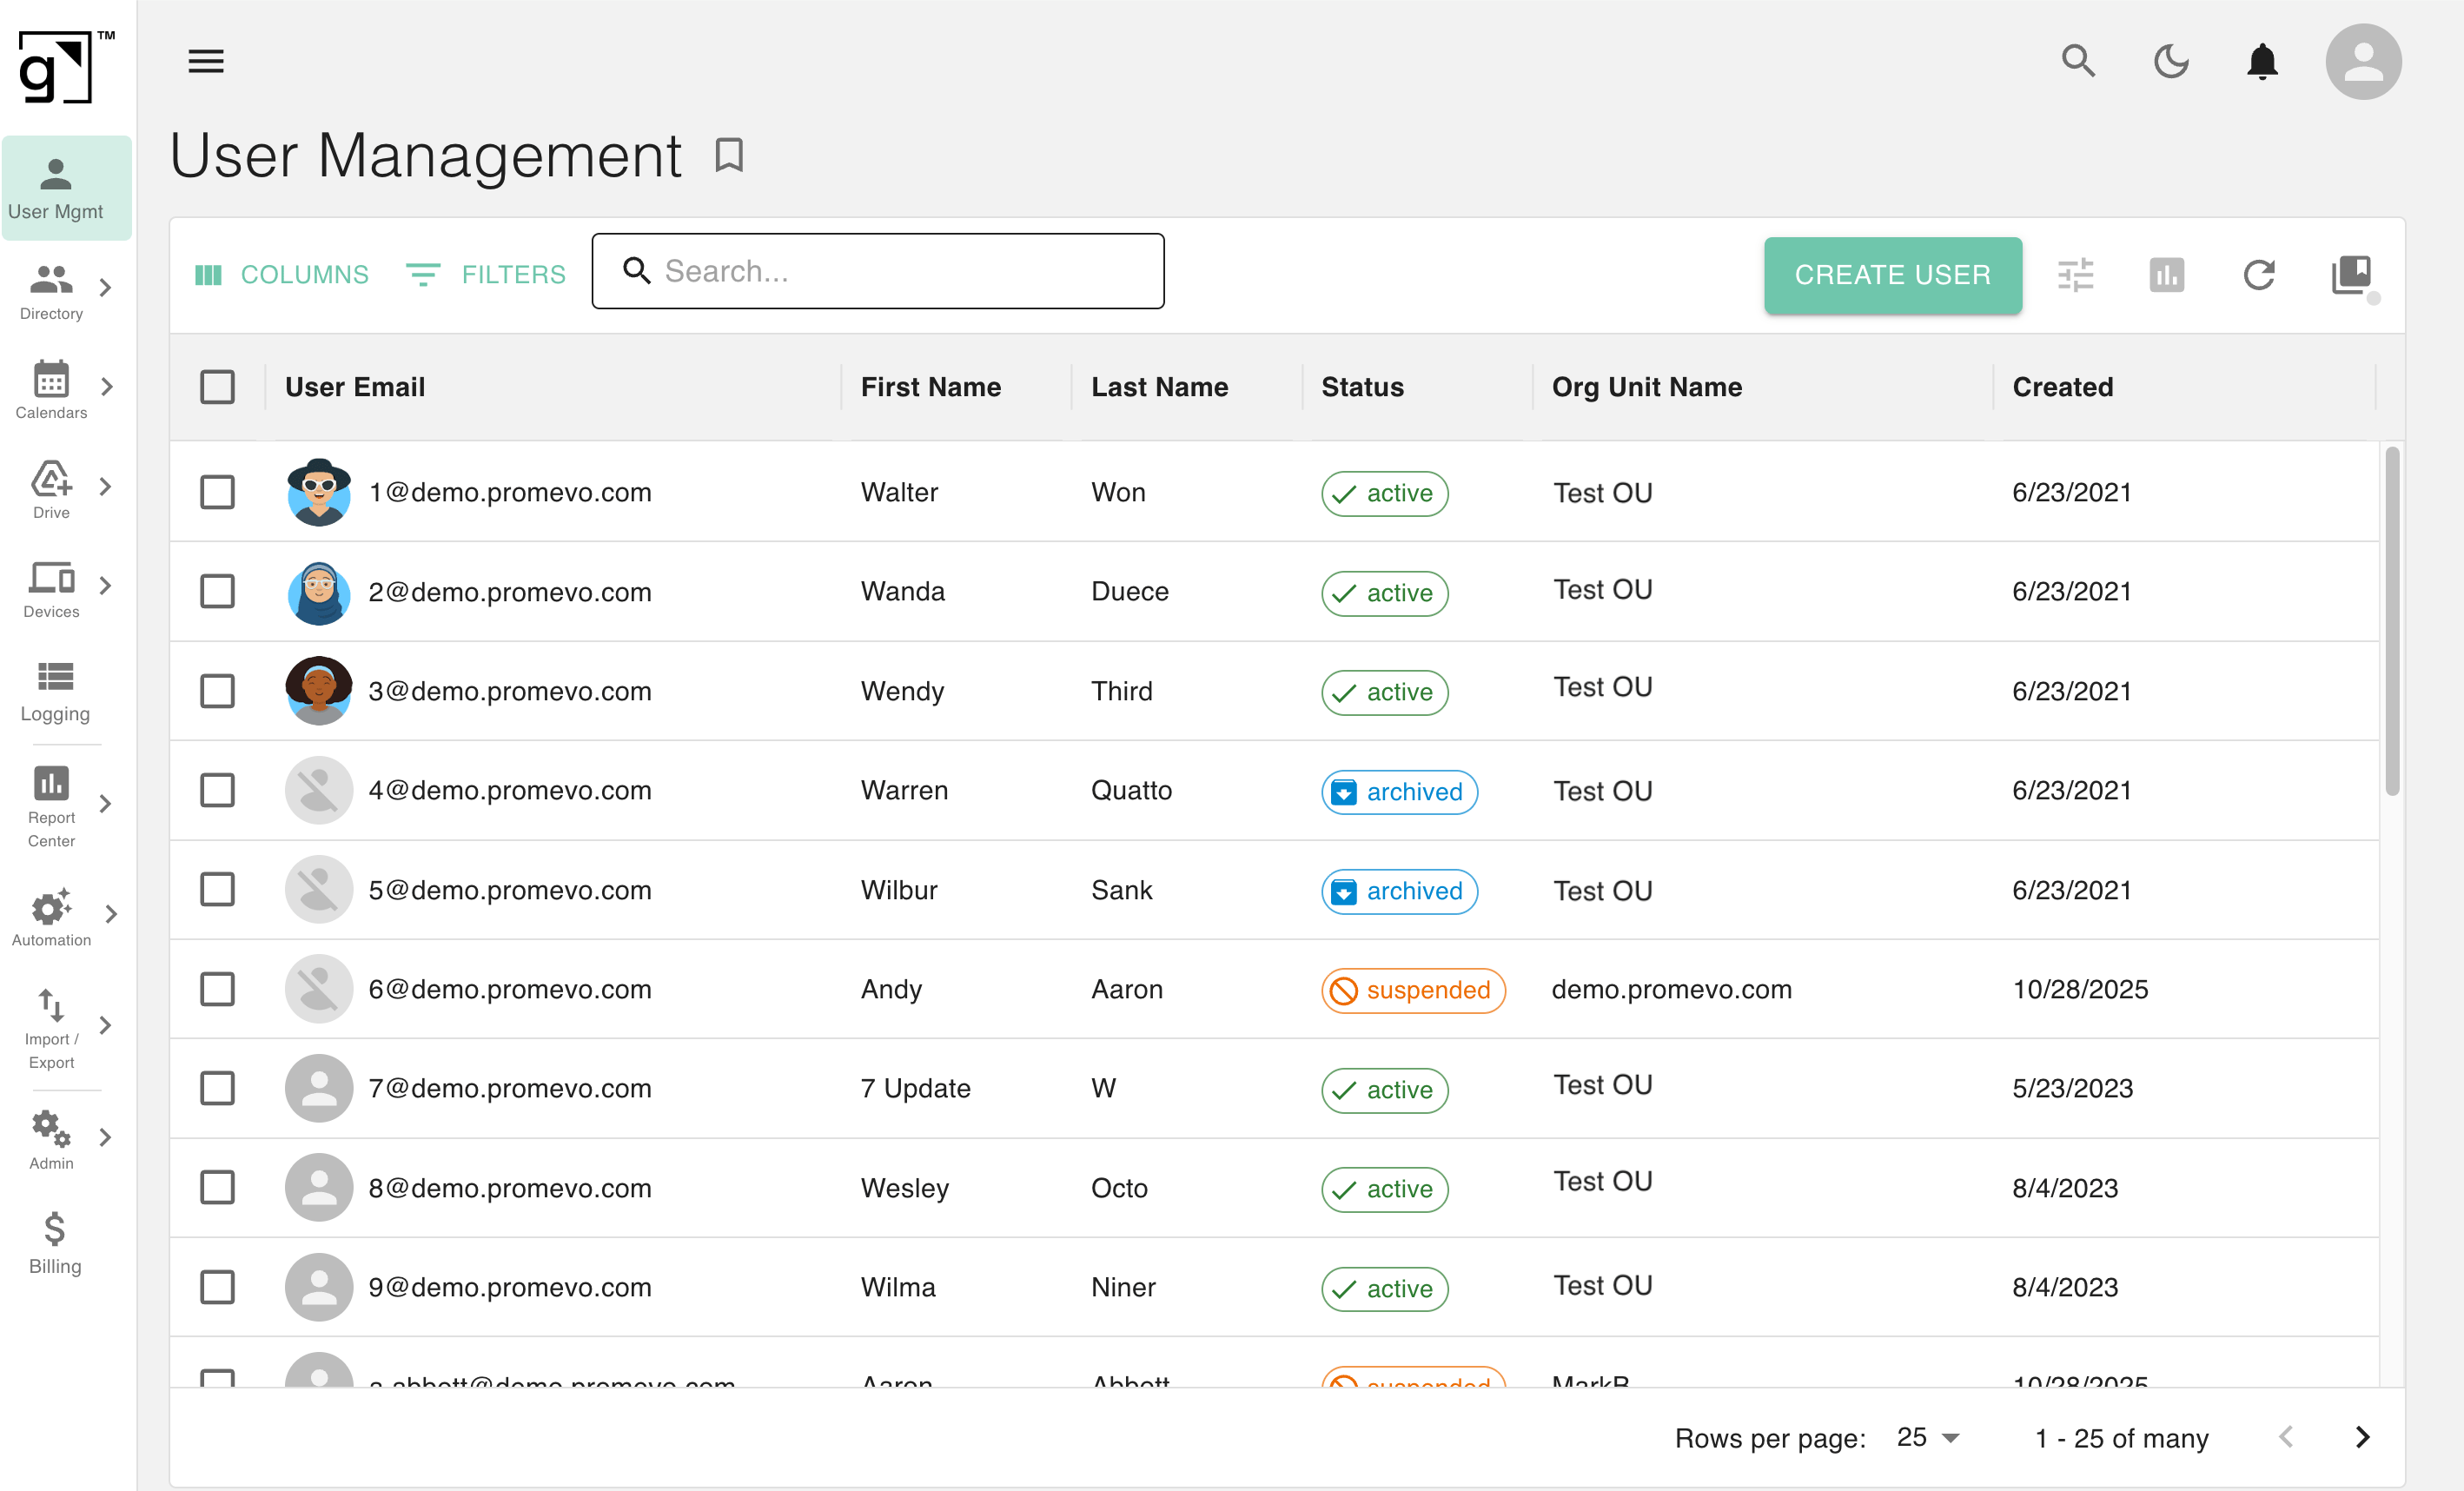Viewport: 2464px width, 1491px height.
Task: Open the hamburger navigation menu
Action: pos(206,61)
